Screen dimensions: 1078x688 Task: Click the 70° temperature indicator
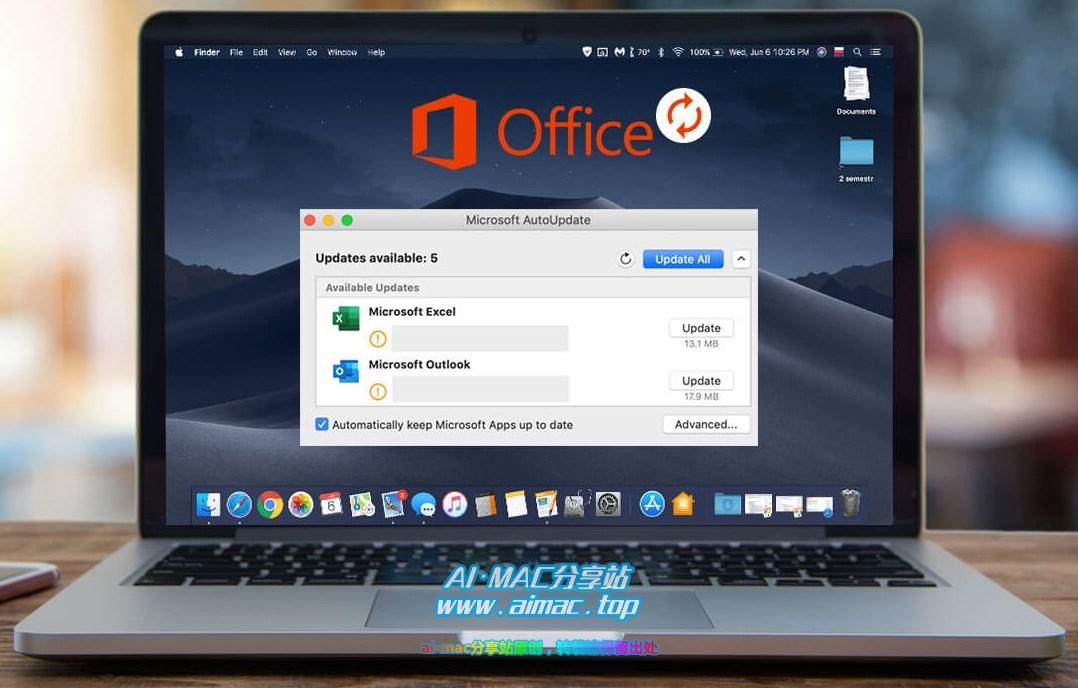(x=640, y=52)
